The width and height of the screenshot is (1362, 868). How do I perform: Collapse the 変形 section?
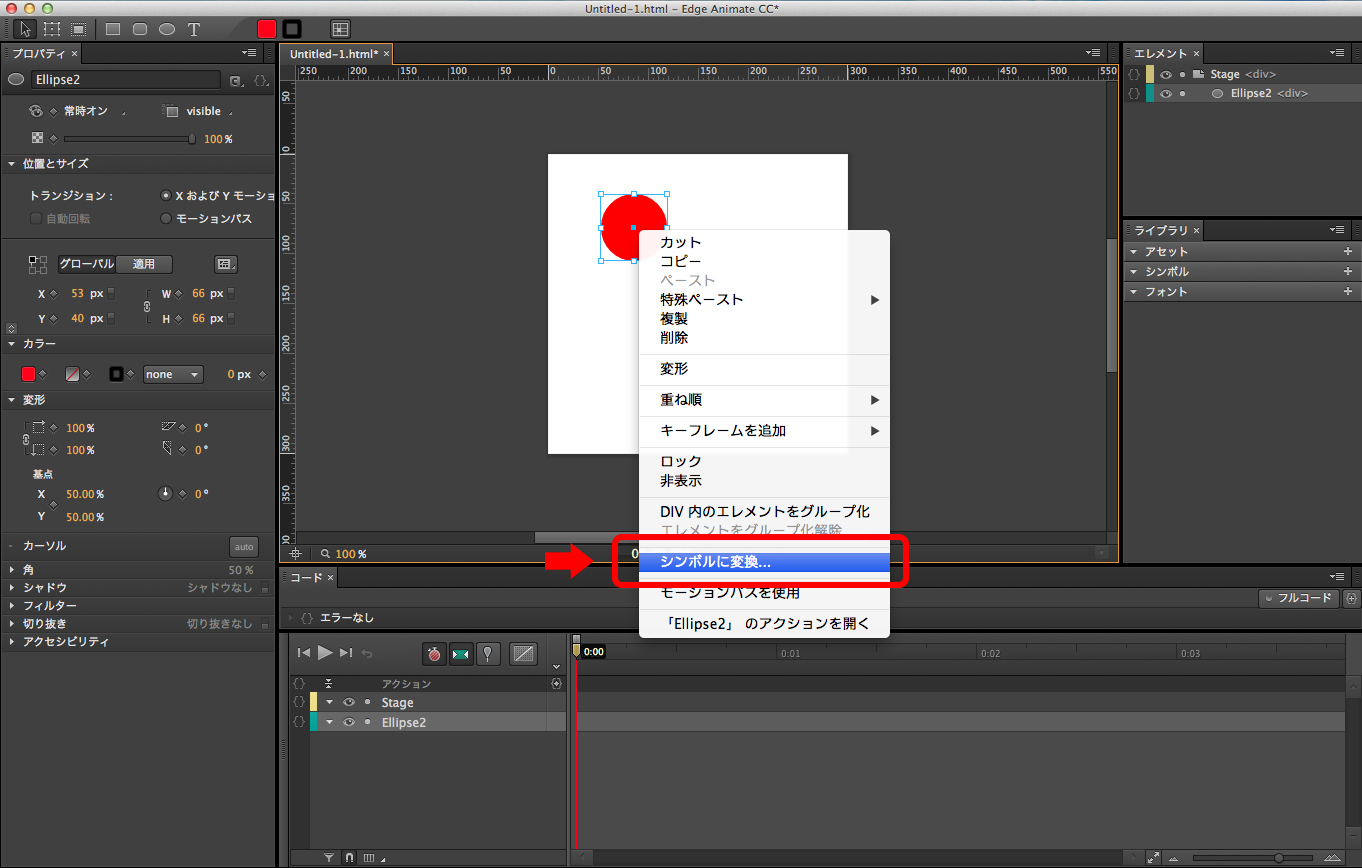pos(12,400)
